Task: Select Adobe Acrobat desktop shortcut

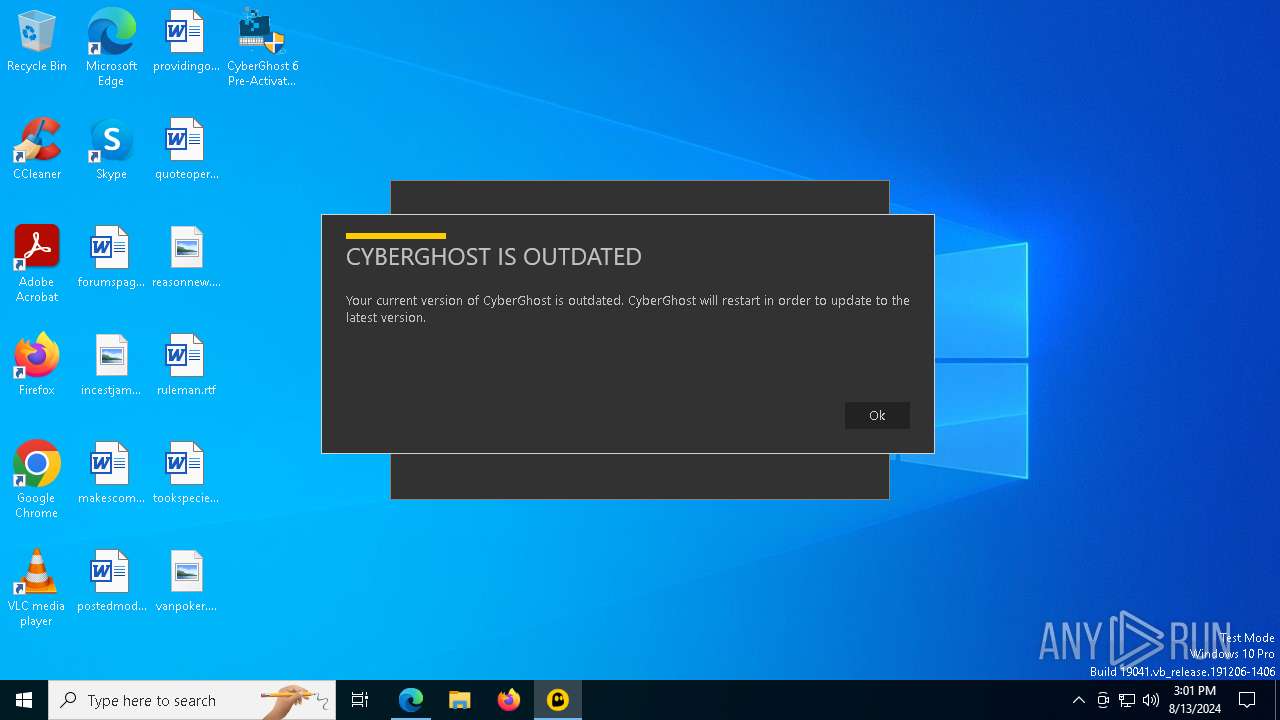Action: (37, 264)
